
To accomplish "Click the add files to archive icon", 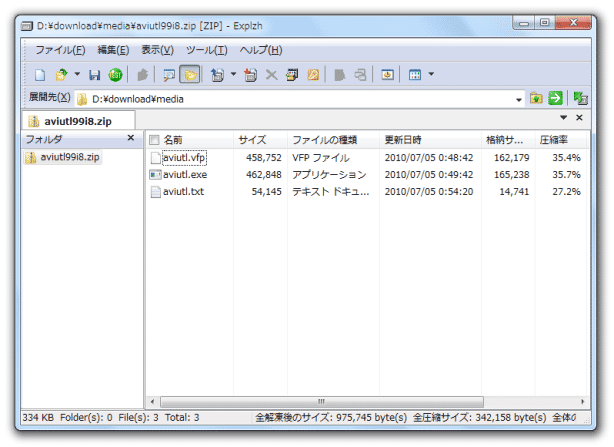I will pos(250,74).
